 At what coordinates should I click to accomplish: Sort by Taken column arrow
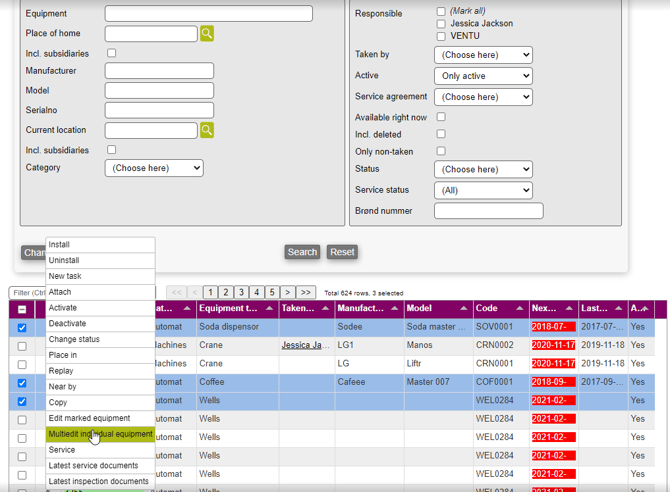coord(326,308)
